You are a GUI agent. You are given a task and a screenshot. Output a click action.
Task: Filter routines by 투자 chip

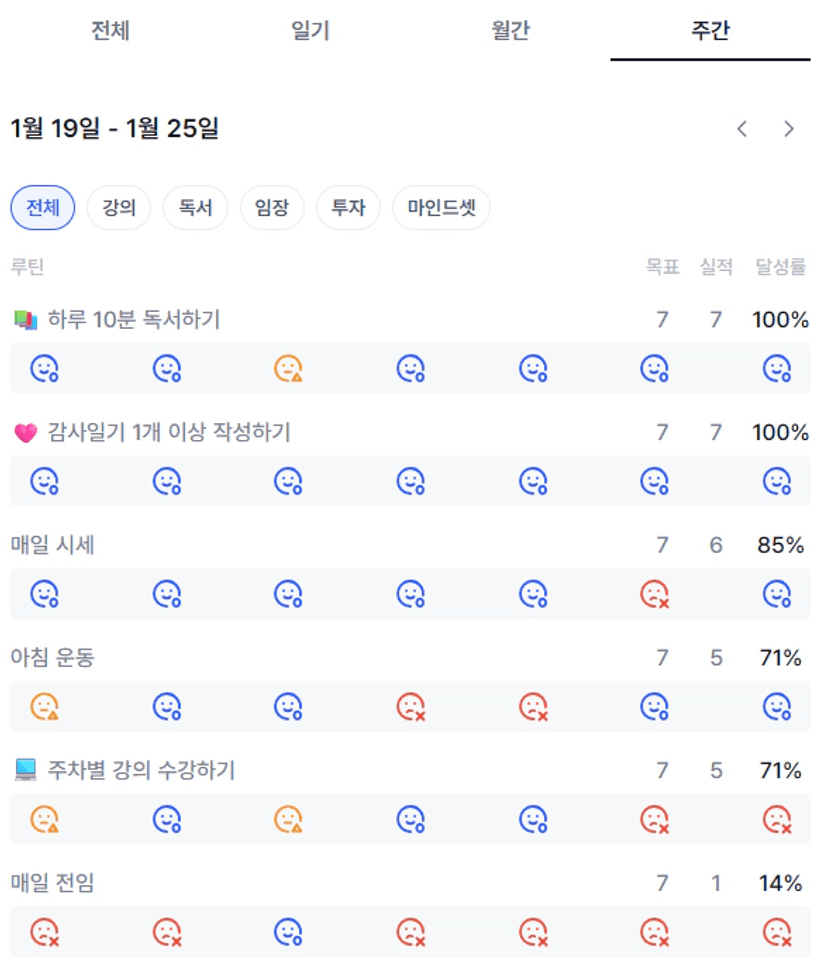(348, 209)
